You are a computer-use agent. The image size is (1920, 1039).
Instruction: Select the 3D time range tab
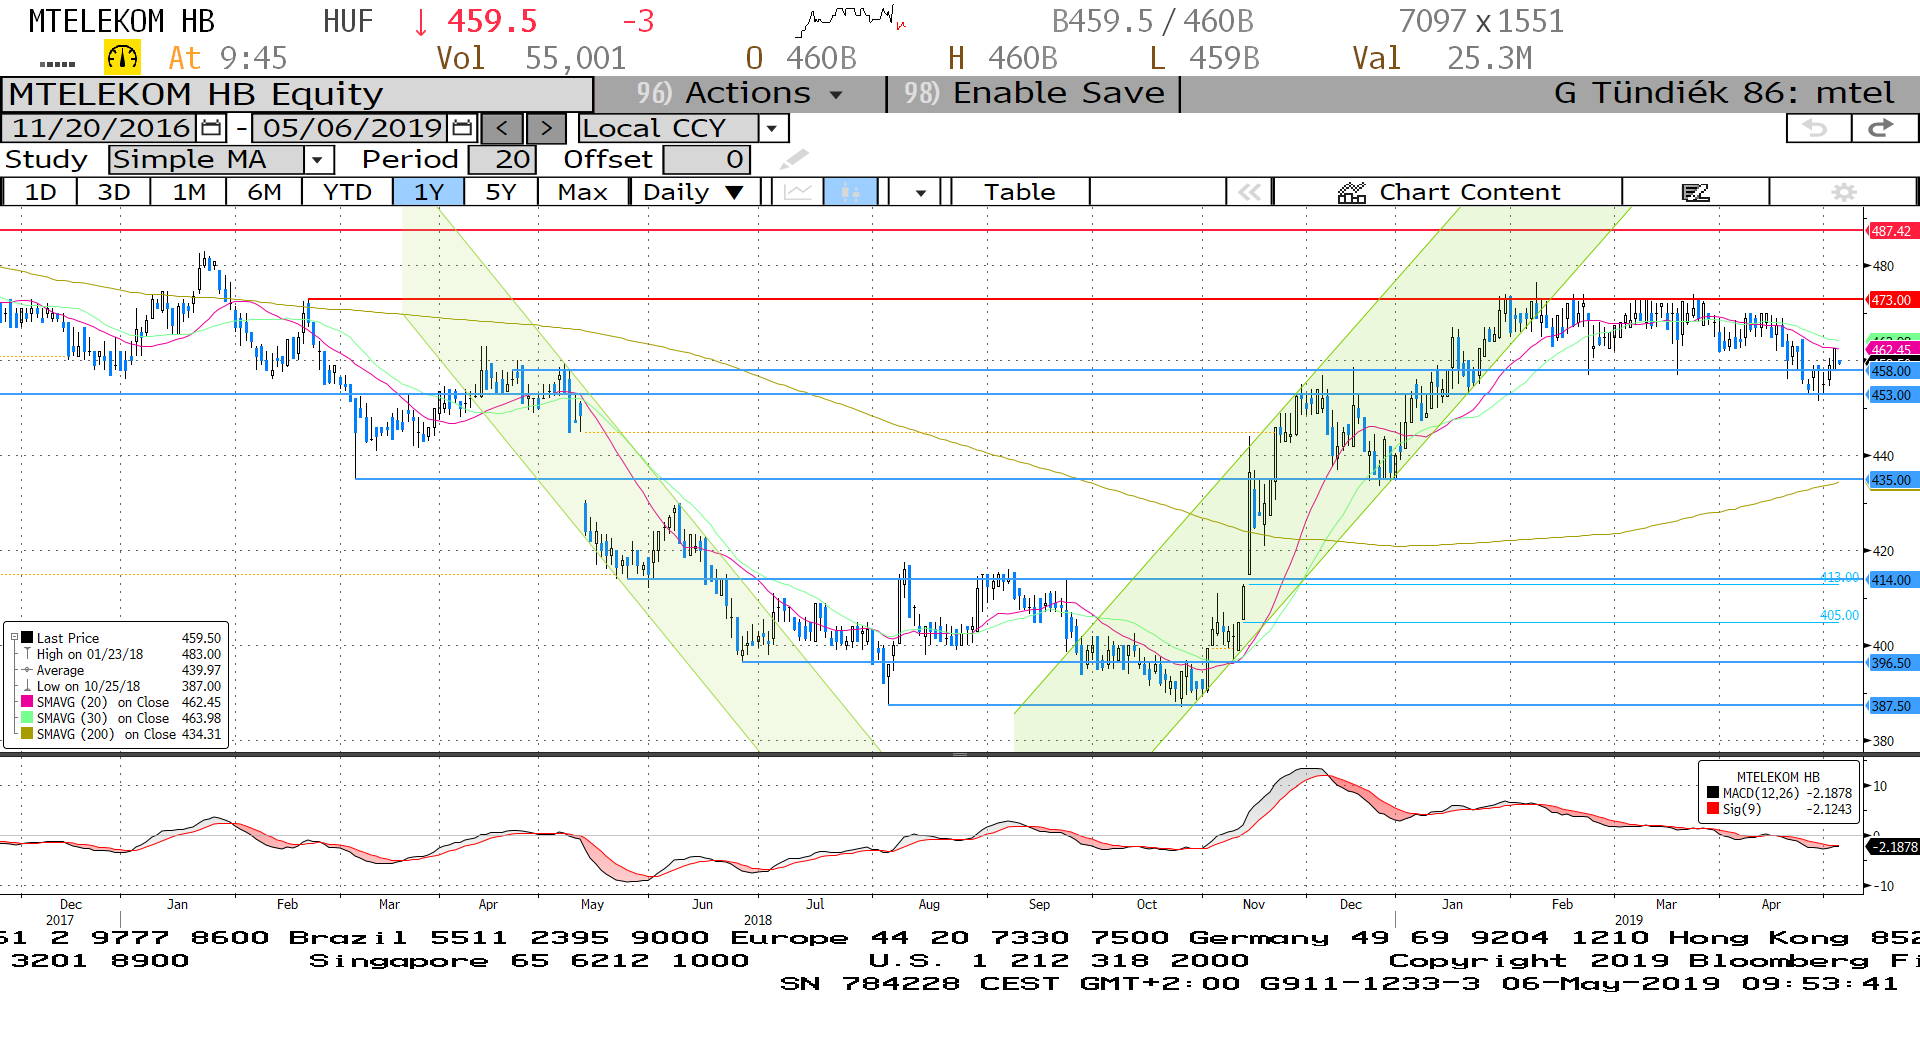click(x=114, y=192)
